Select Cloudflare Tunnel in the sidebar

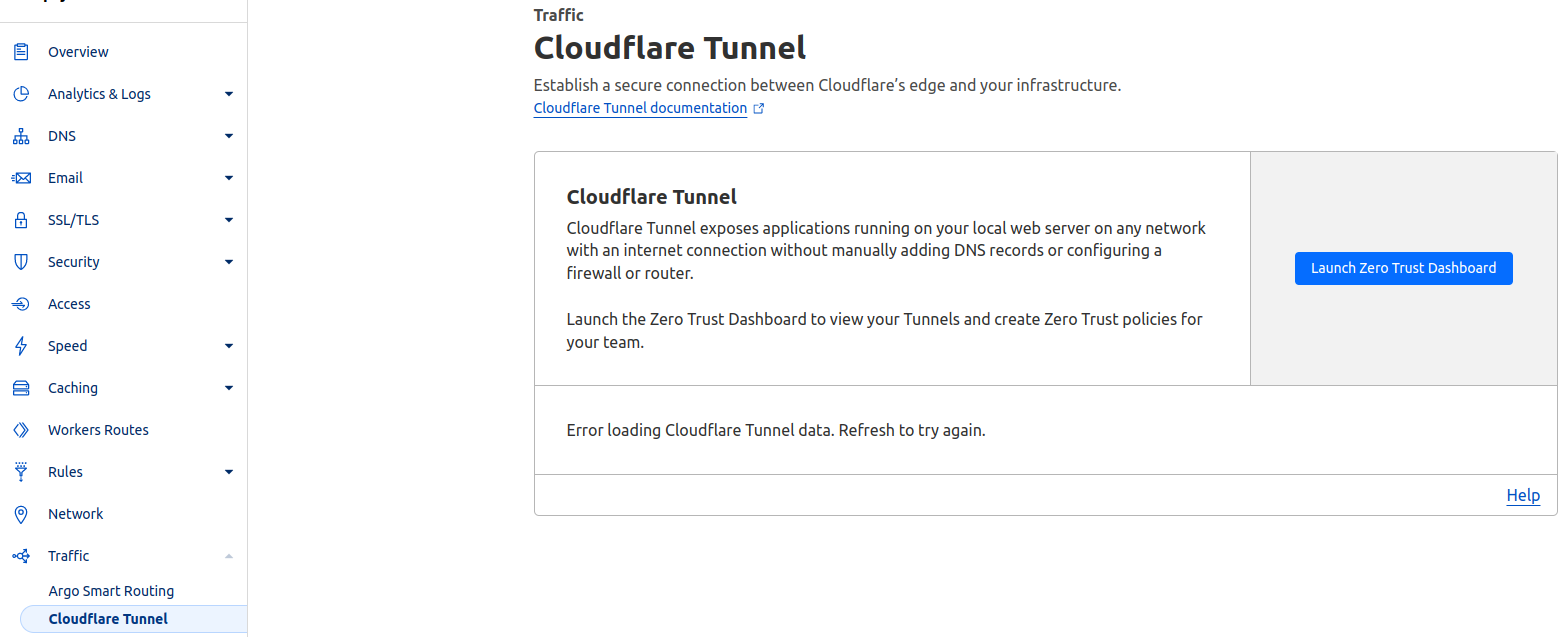point(108,618)
